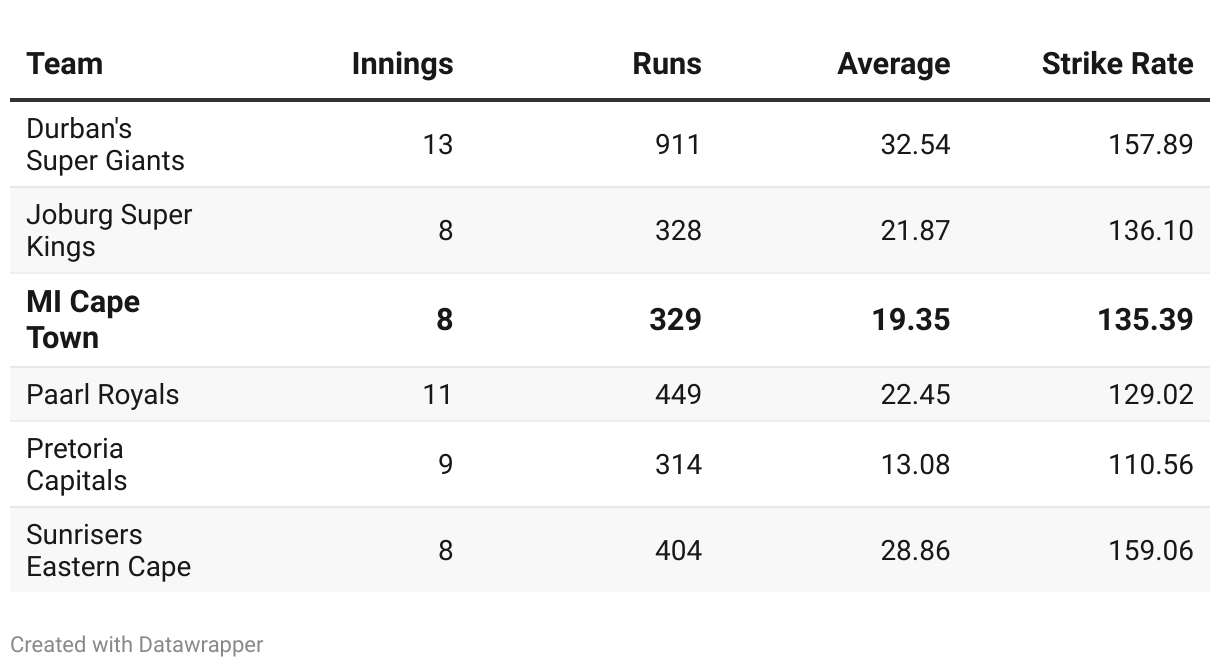
Task: Select the Joburg Super Kings team name
Action: [x=109, y=231]
